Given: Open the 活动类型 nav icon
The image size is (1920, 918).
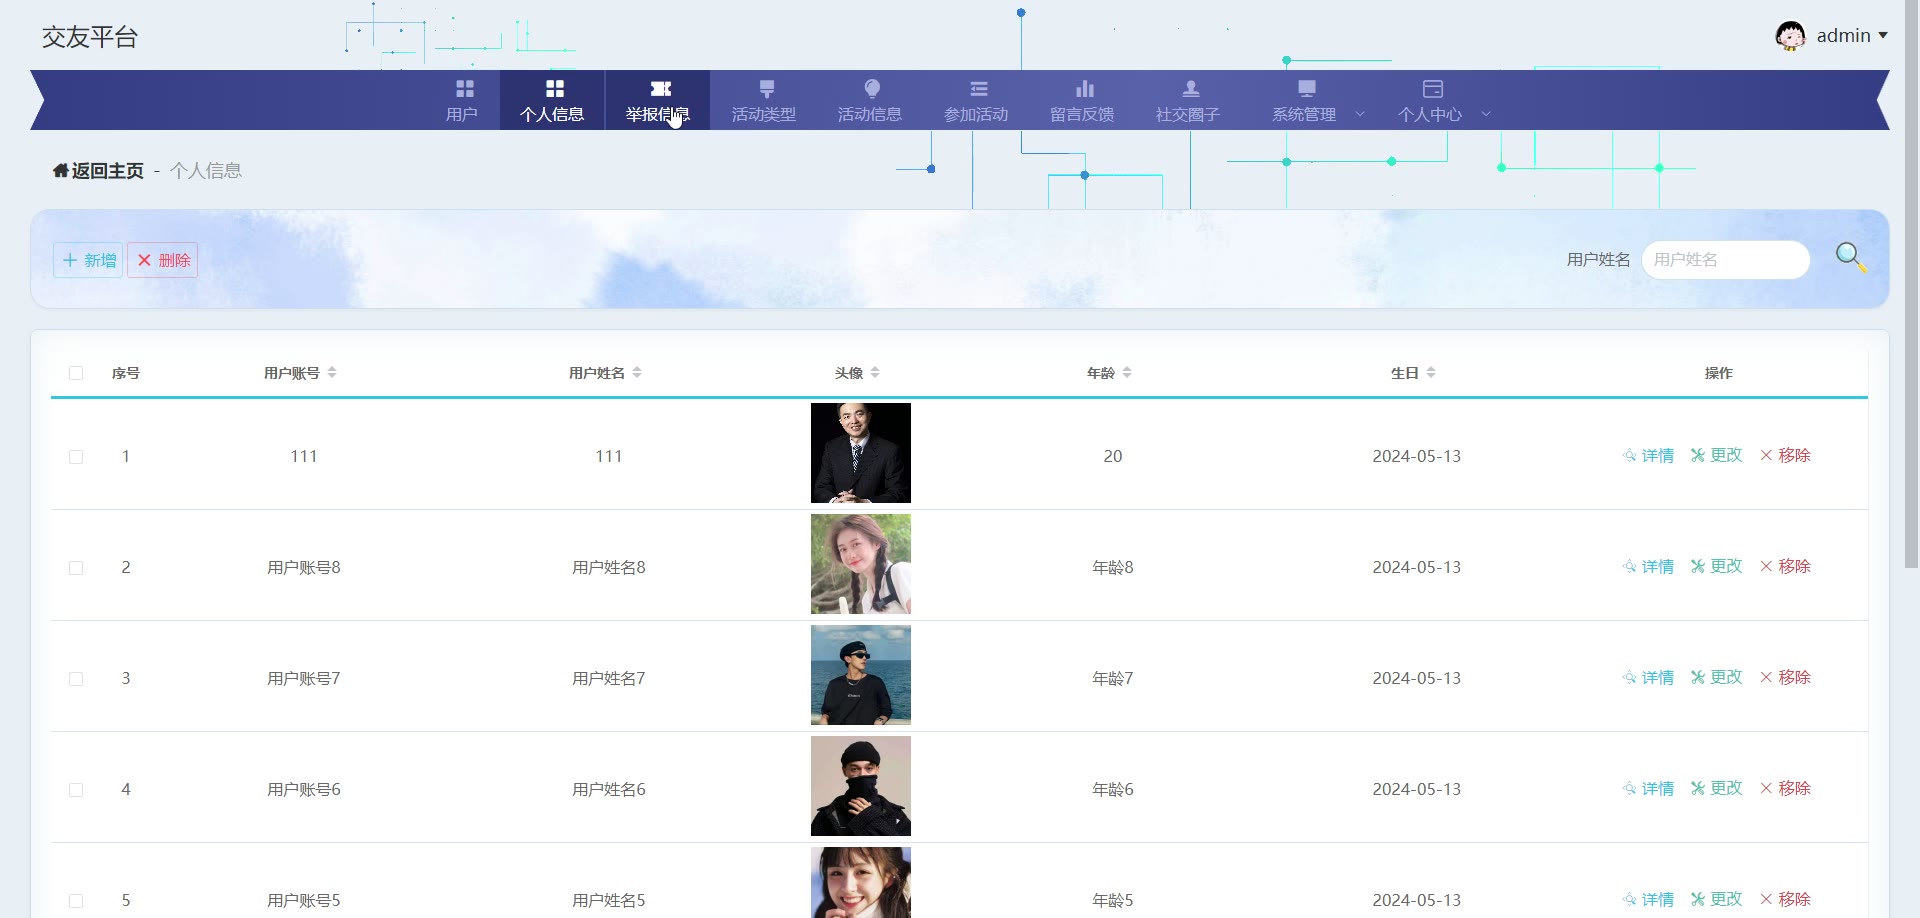Looking at the screenshot, I should [766, 89].
